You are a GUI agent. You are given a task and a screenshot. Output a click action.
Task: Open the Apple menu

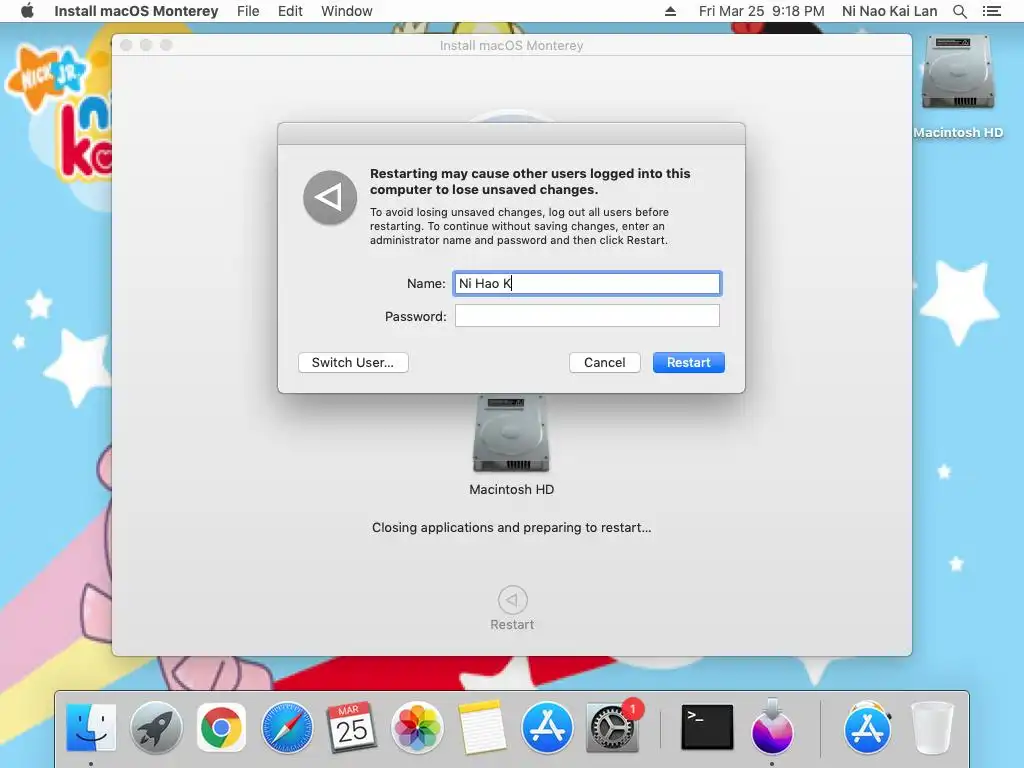tap(27, 11)
